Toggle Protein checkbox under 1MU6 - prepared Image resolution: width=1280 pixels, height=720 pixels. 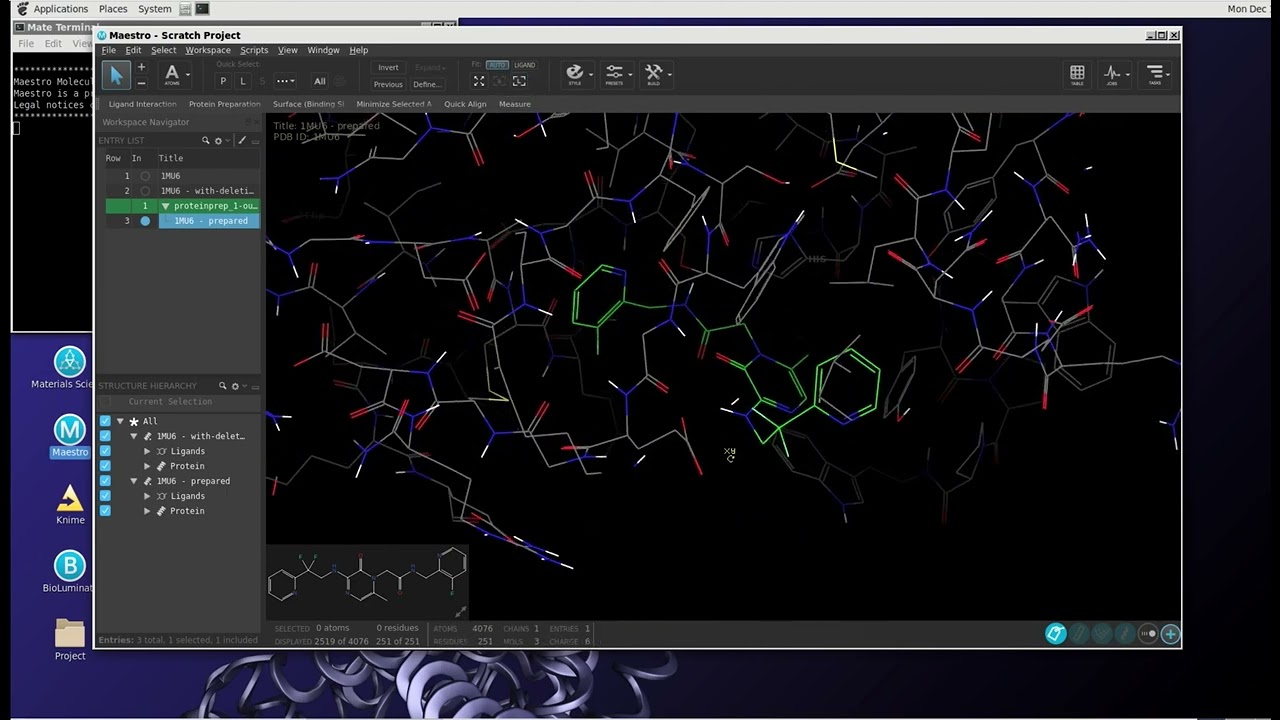pos(105,511)
